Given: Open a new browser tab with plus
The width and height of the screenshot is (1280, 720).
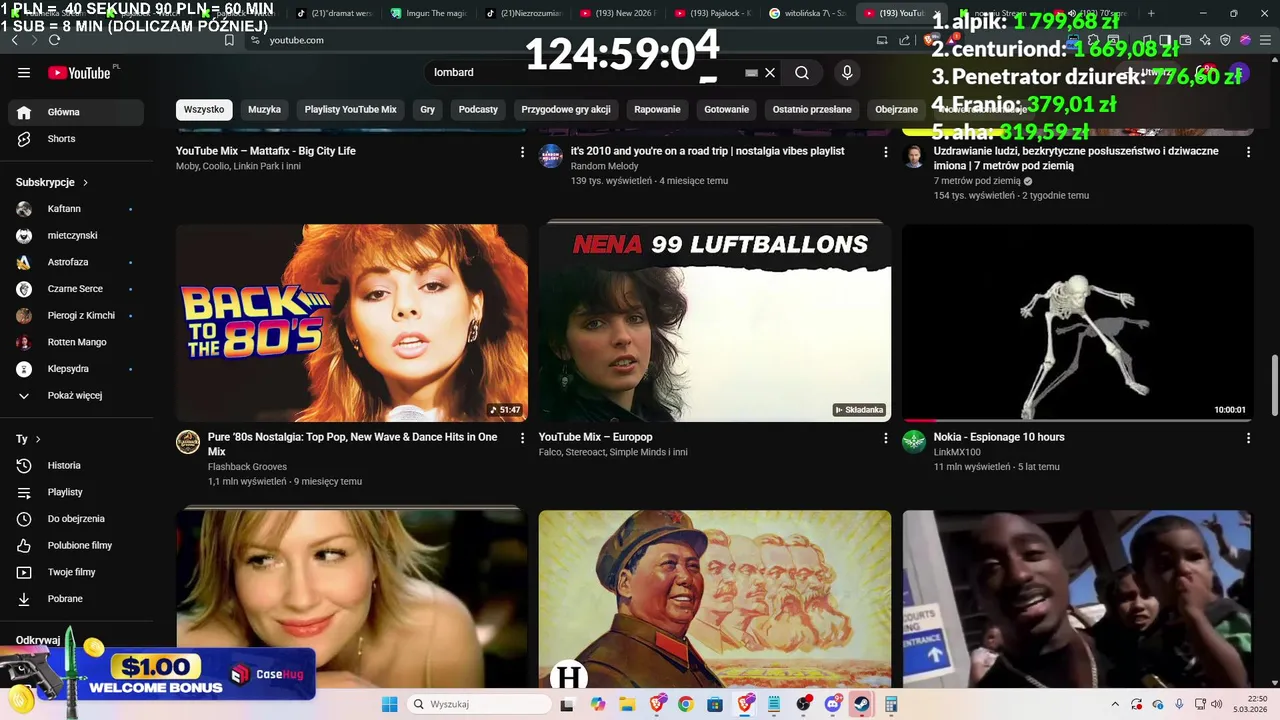Looking at the screenshot, I should pyautogui.click(x=1151, y=13).
